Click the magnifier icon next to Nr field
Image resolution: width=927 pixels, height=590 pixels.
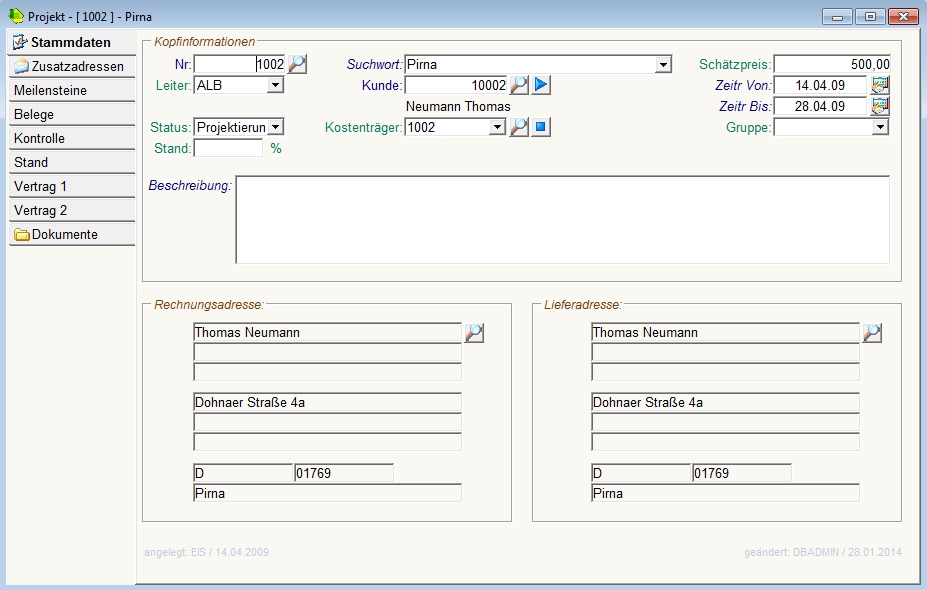coord(297,65)
